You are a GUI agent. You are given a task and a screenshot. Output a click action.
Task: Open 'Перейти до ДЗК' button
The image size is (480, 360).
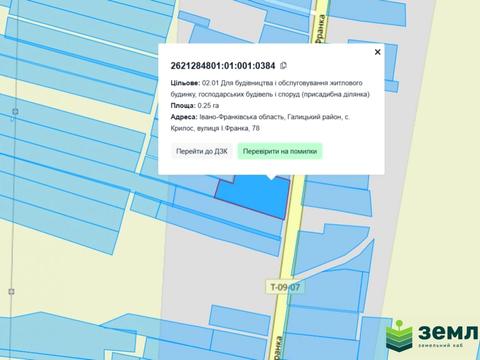tap(202, 151)
